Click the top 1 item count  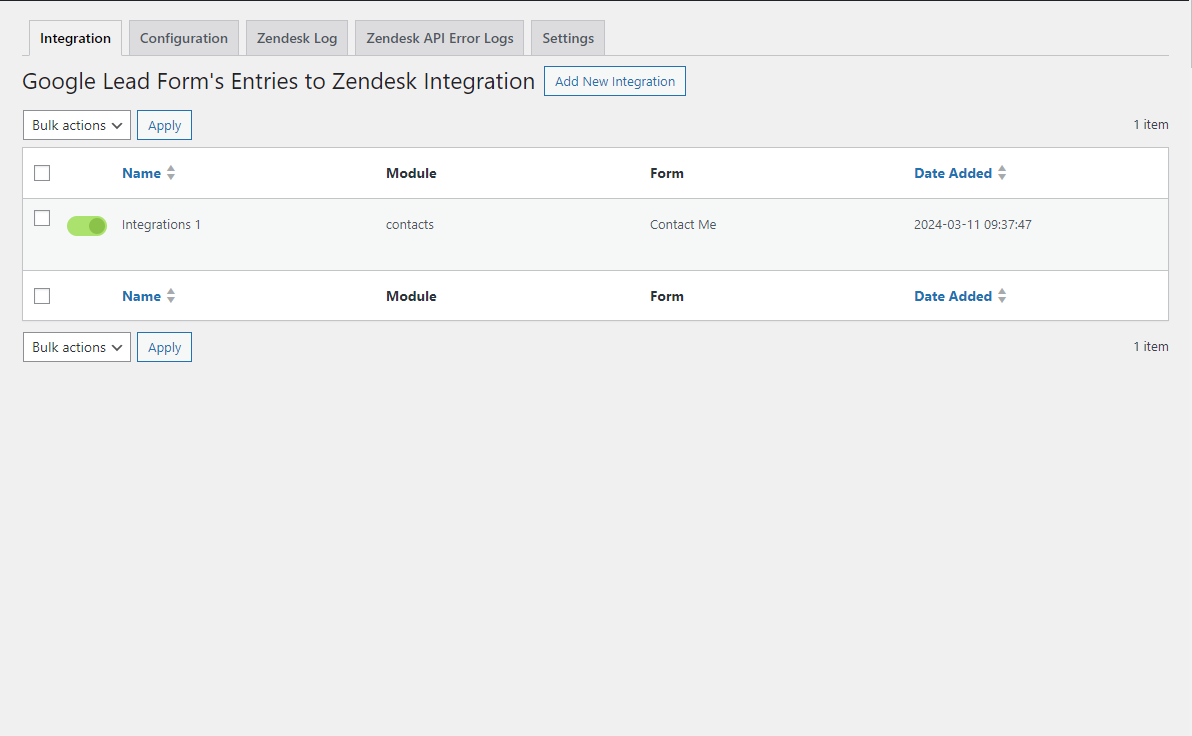click(1151, 125)
